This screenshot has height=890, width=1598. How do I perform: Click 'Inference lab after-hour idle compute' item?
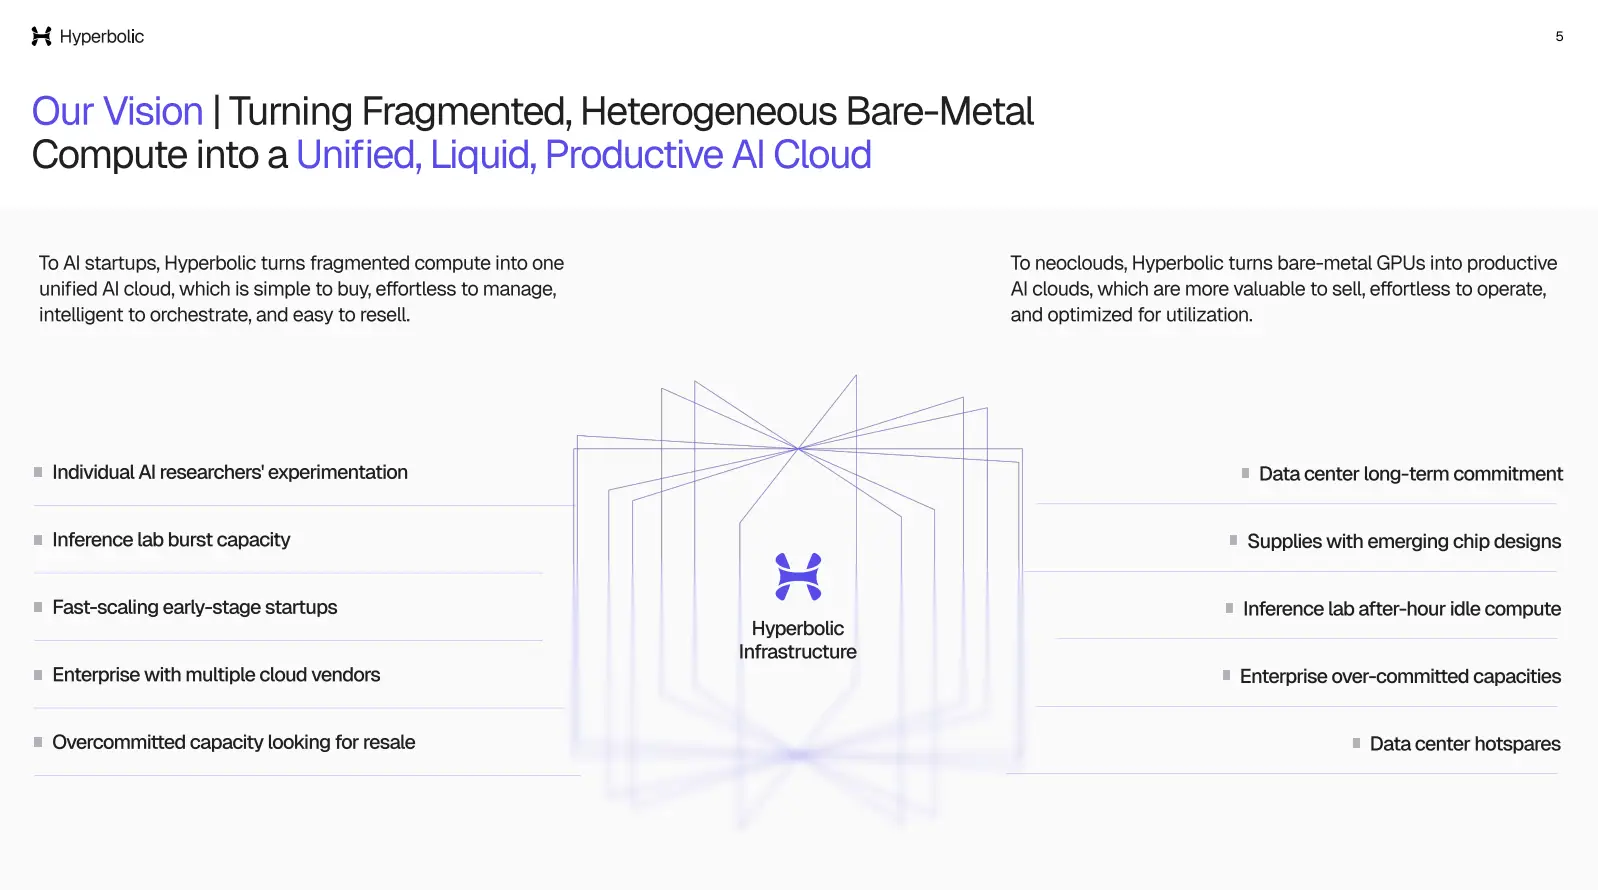click(1402, 609)
